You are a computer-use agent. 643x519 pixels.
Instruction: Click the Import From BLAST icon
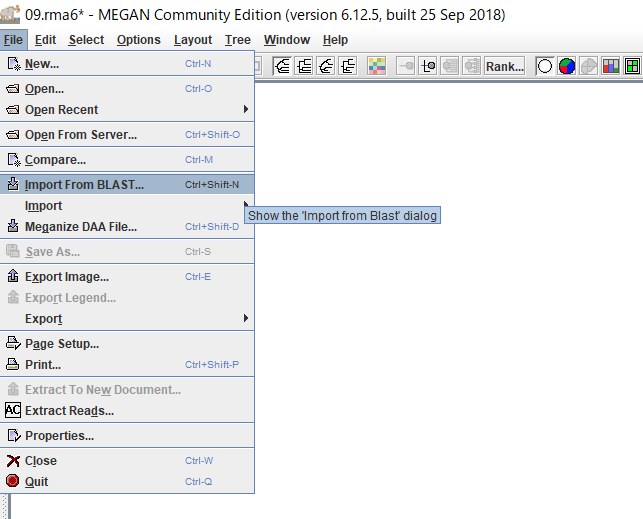[13, 184]
